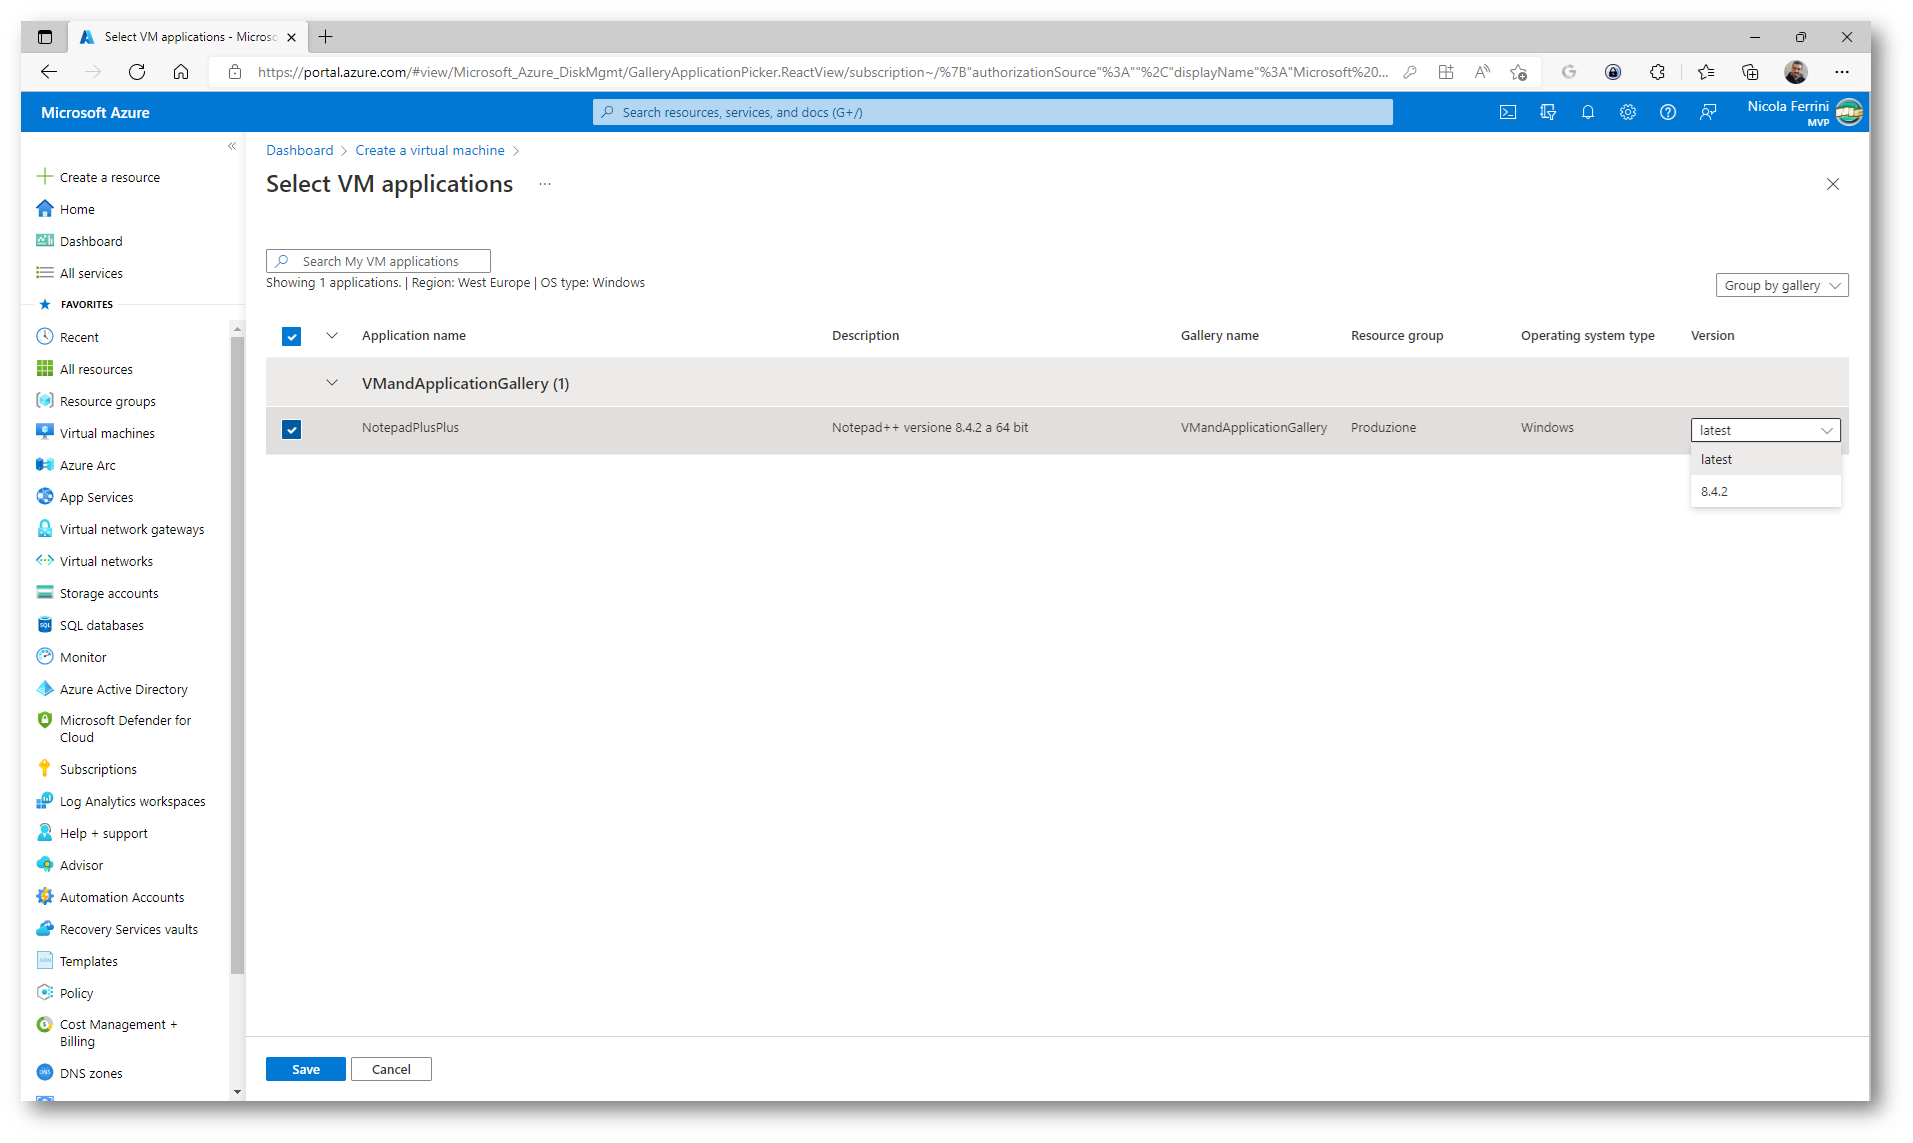Go back using the browser back arrow
This screenshot has height=1143, width=1913.
pos(48,72)
